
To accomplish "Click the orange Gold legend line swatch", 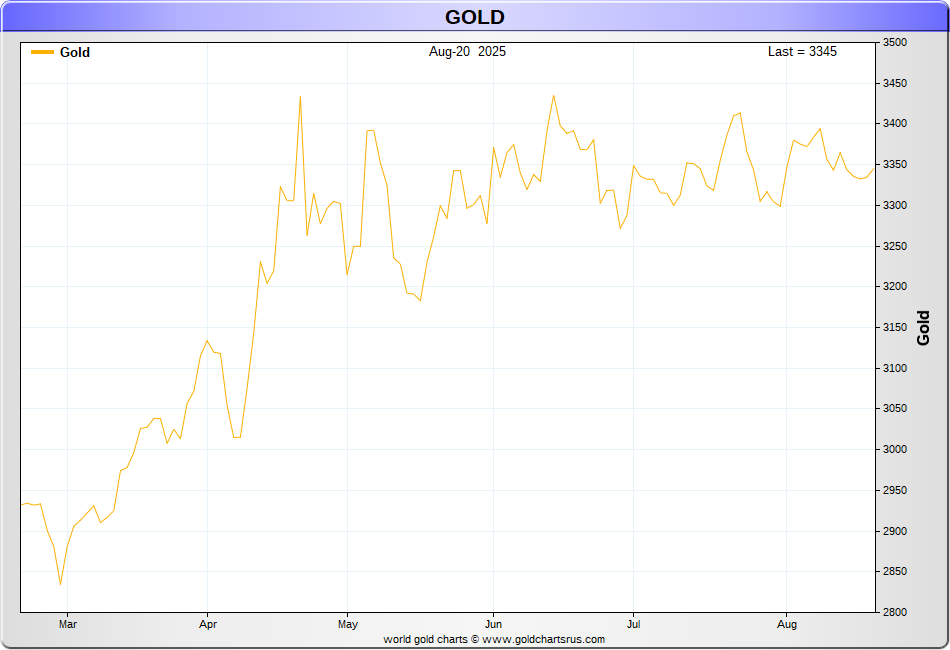I will point(42,52).
